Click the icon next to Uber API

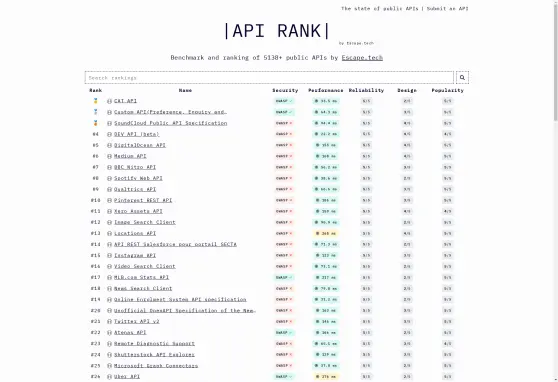tap(110, 377)
